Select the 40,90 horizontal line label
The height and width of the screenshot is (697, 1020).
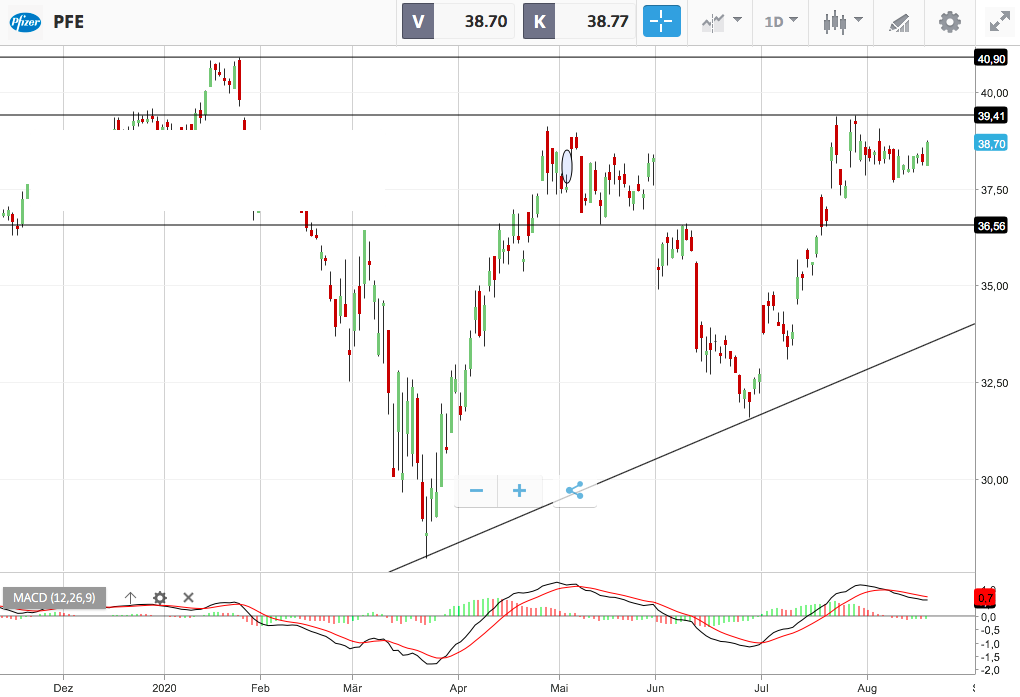point(991,59)
